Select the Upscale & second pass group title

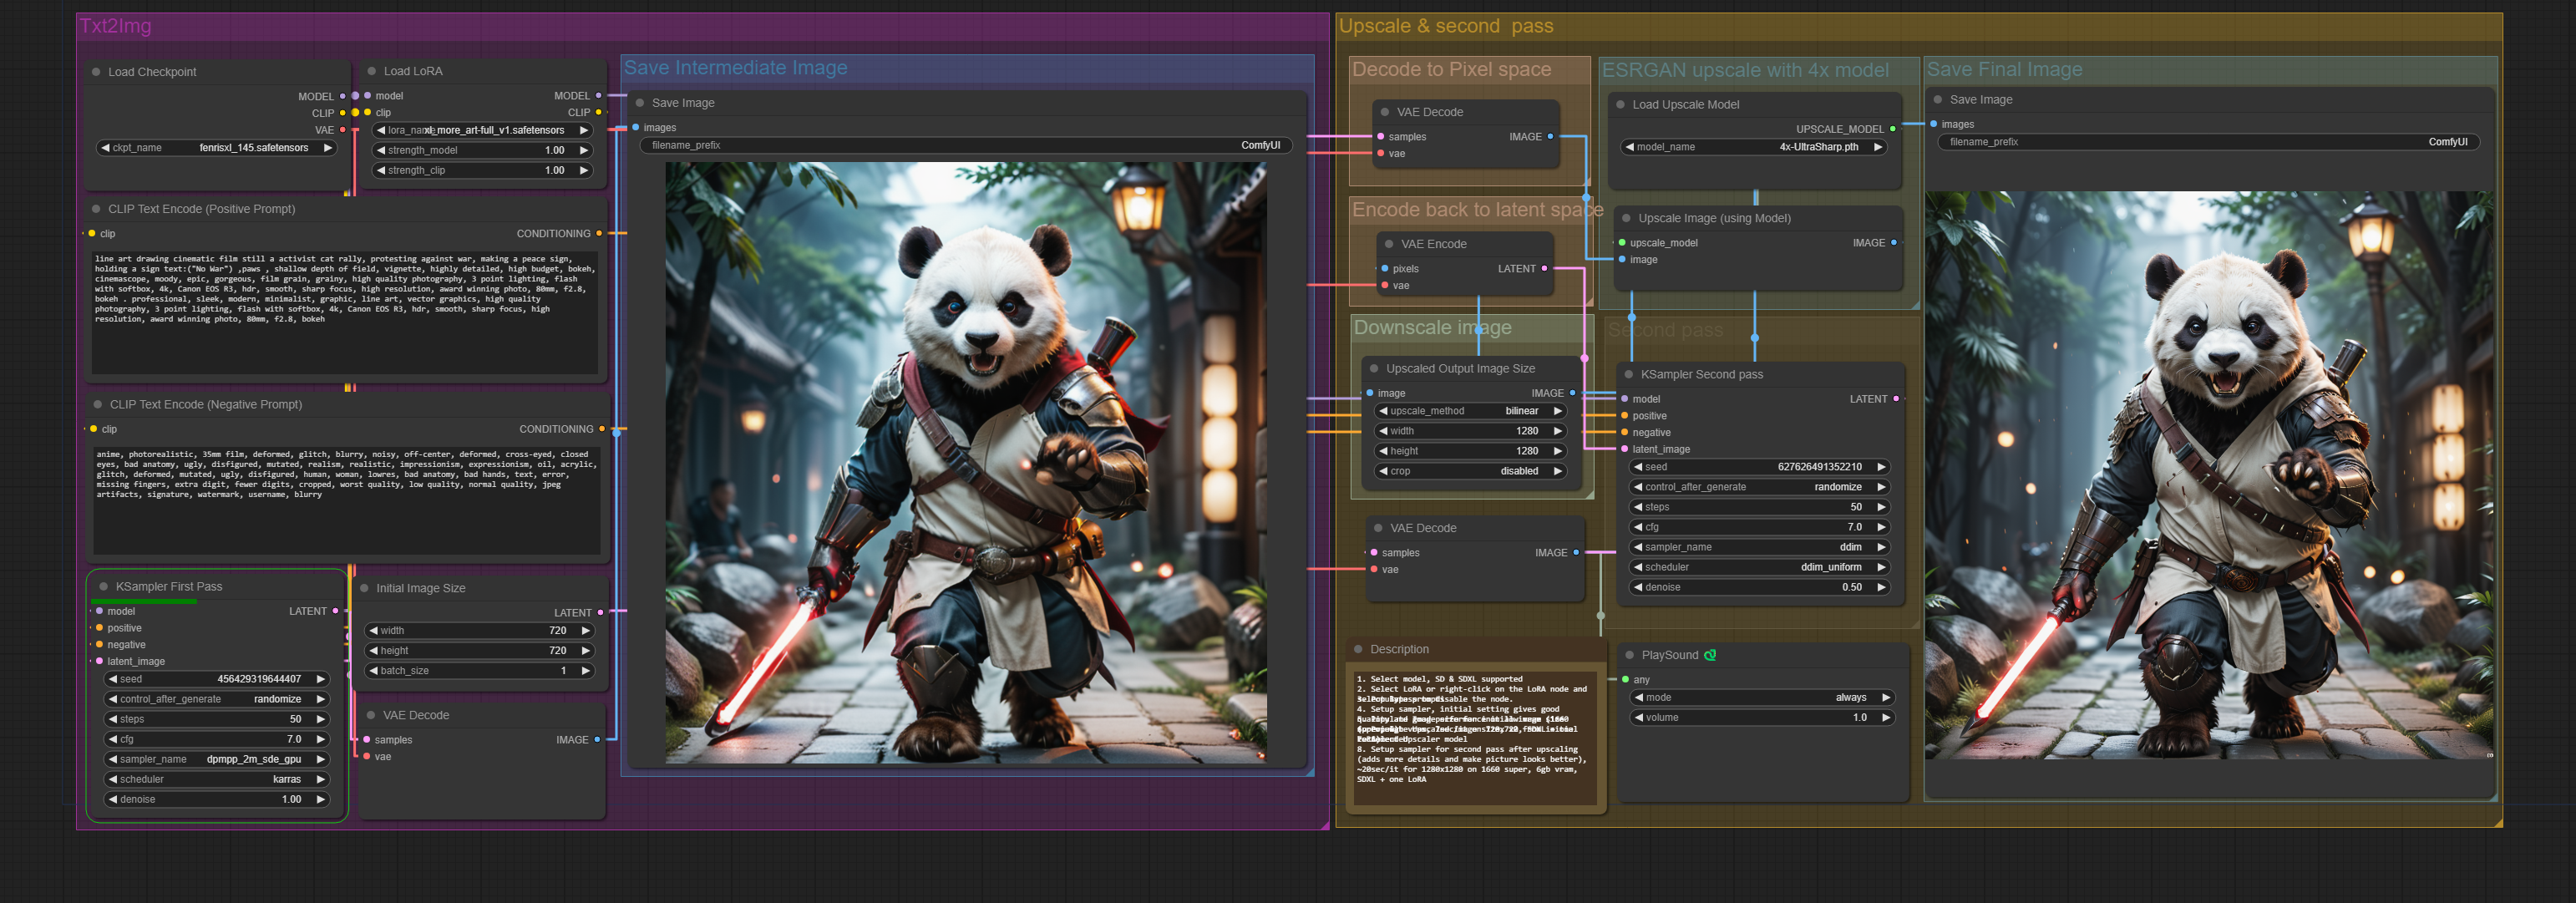[x=1445, y=26]
